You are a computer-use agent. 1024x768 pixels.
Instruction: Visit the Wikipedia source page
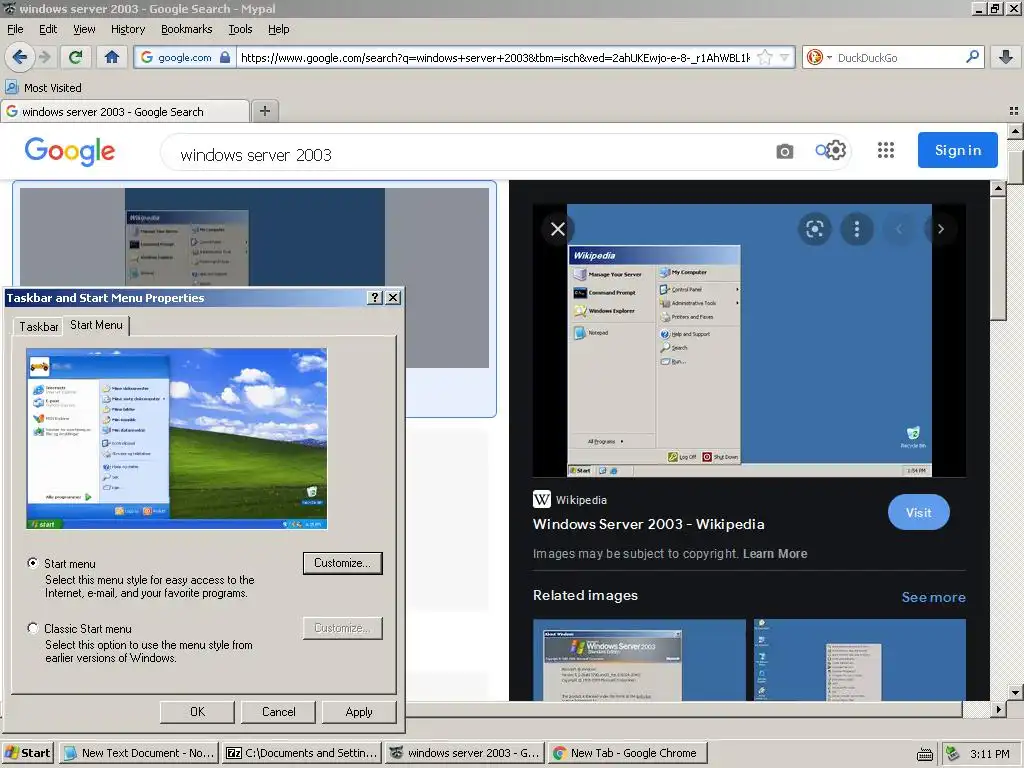click(918, 513)
